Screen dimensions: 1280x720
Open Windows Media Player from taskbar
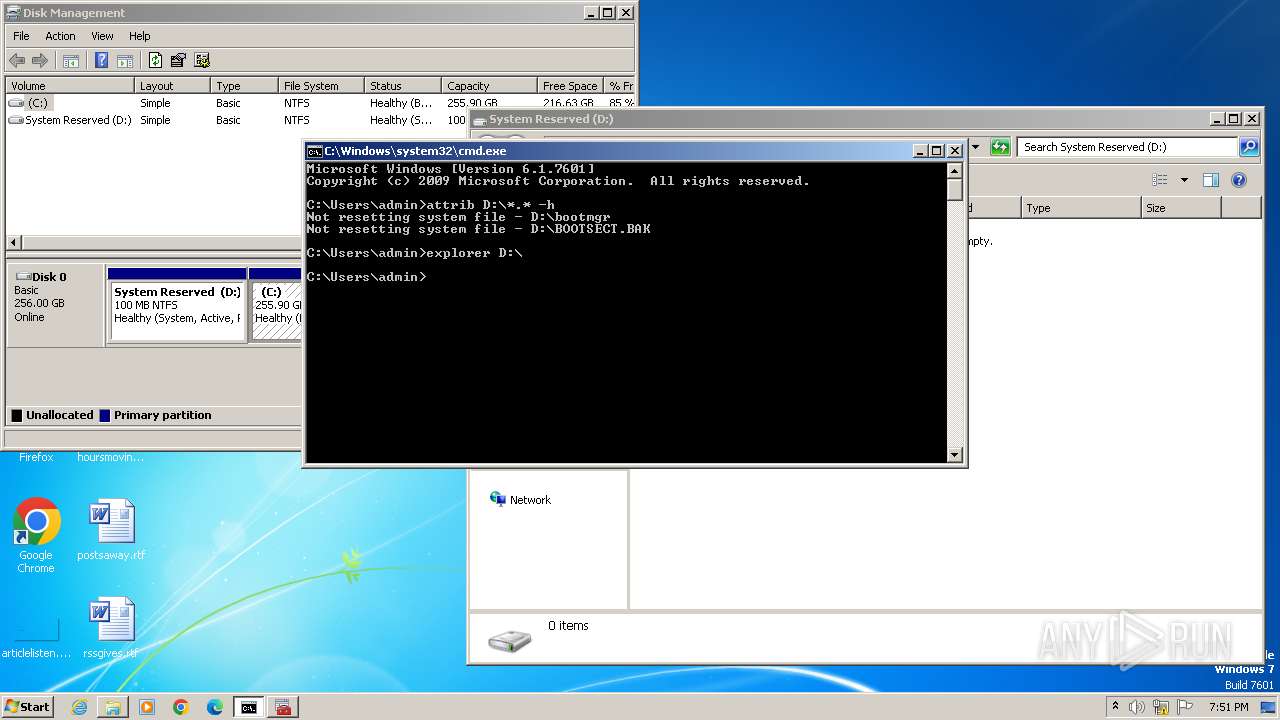[x=147, y=707]
